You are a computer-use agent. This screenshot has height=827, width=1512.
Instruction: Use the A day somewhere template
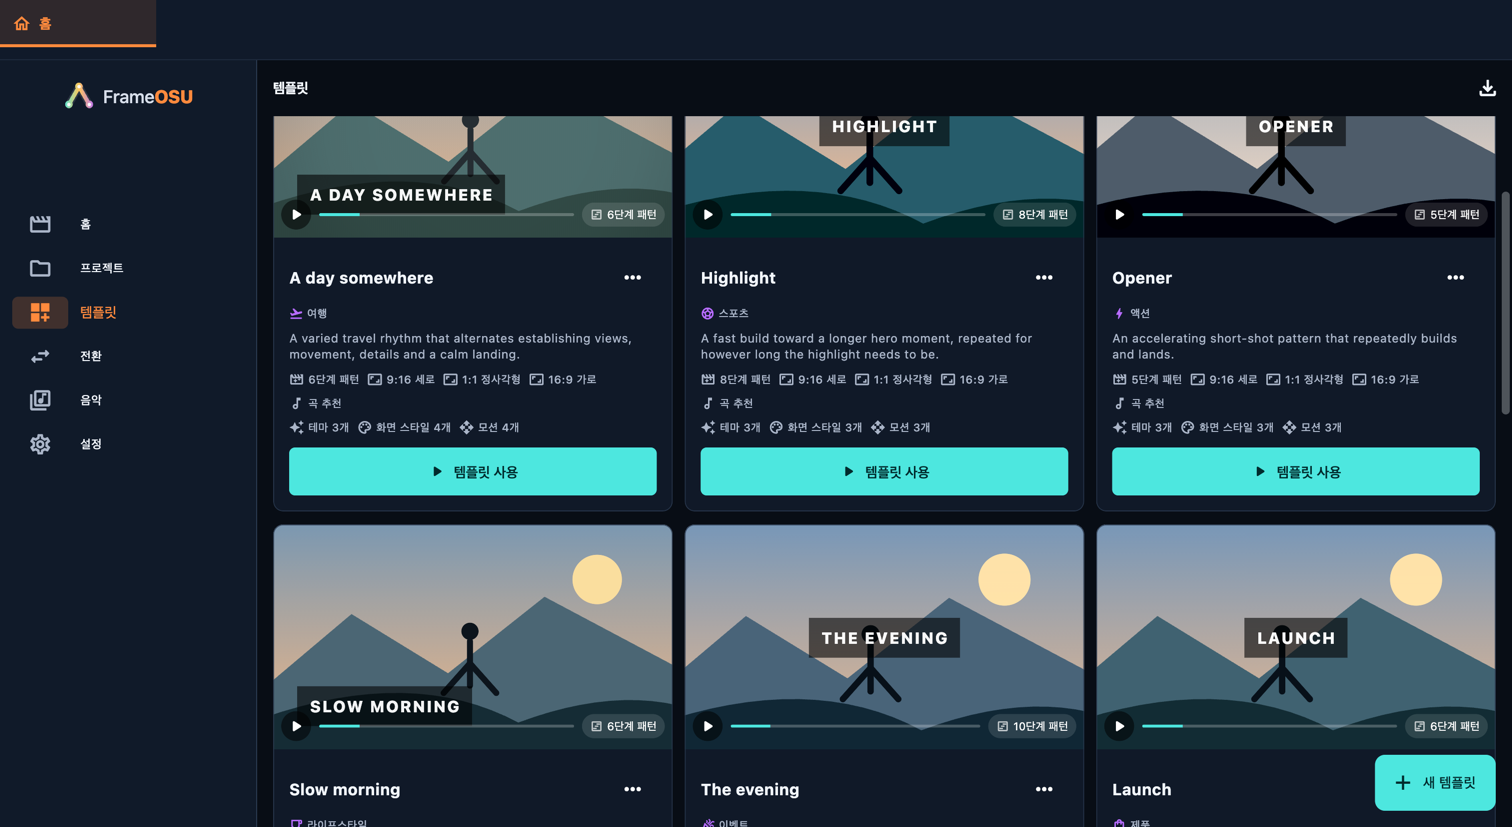point(473,471)
